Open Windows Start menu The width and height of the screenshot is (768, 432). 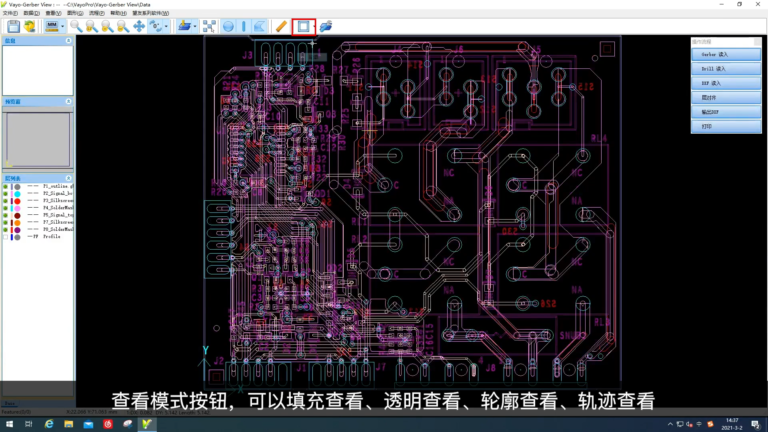click(x=9, y=424)
